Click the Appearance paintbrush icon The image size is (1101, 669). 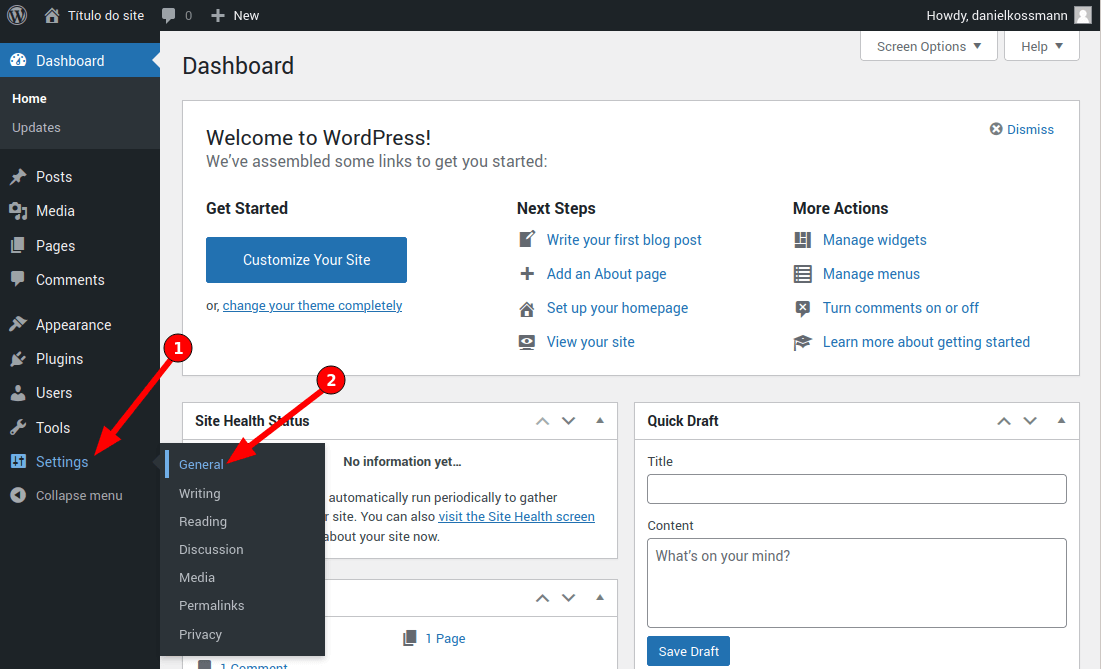(x=18, y=324)
